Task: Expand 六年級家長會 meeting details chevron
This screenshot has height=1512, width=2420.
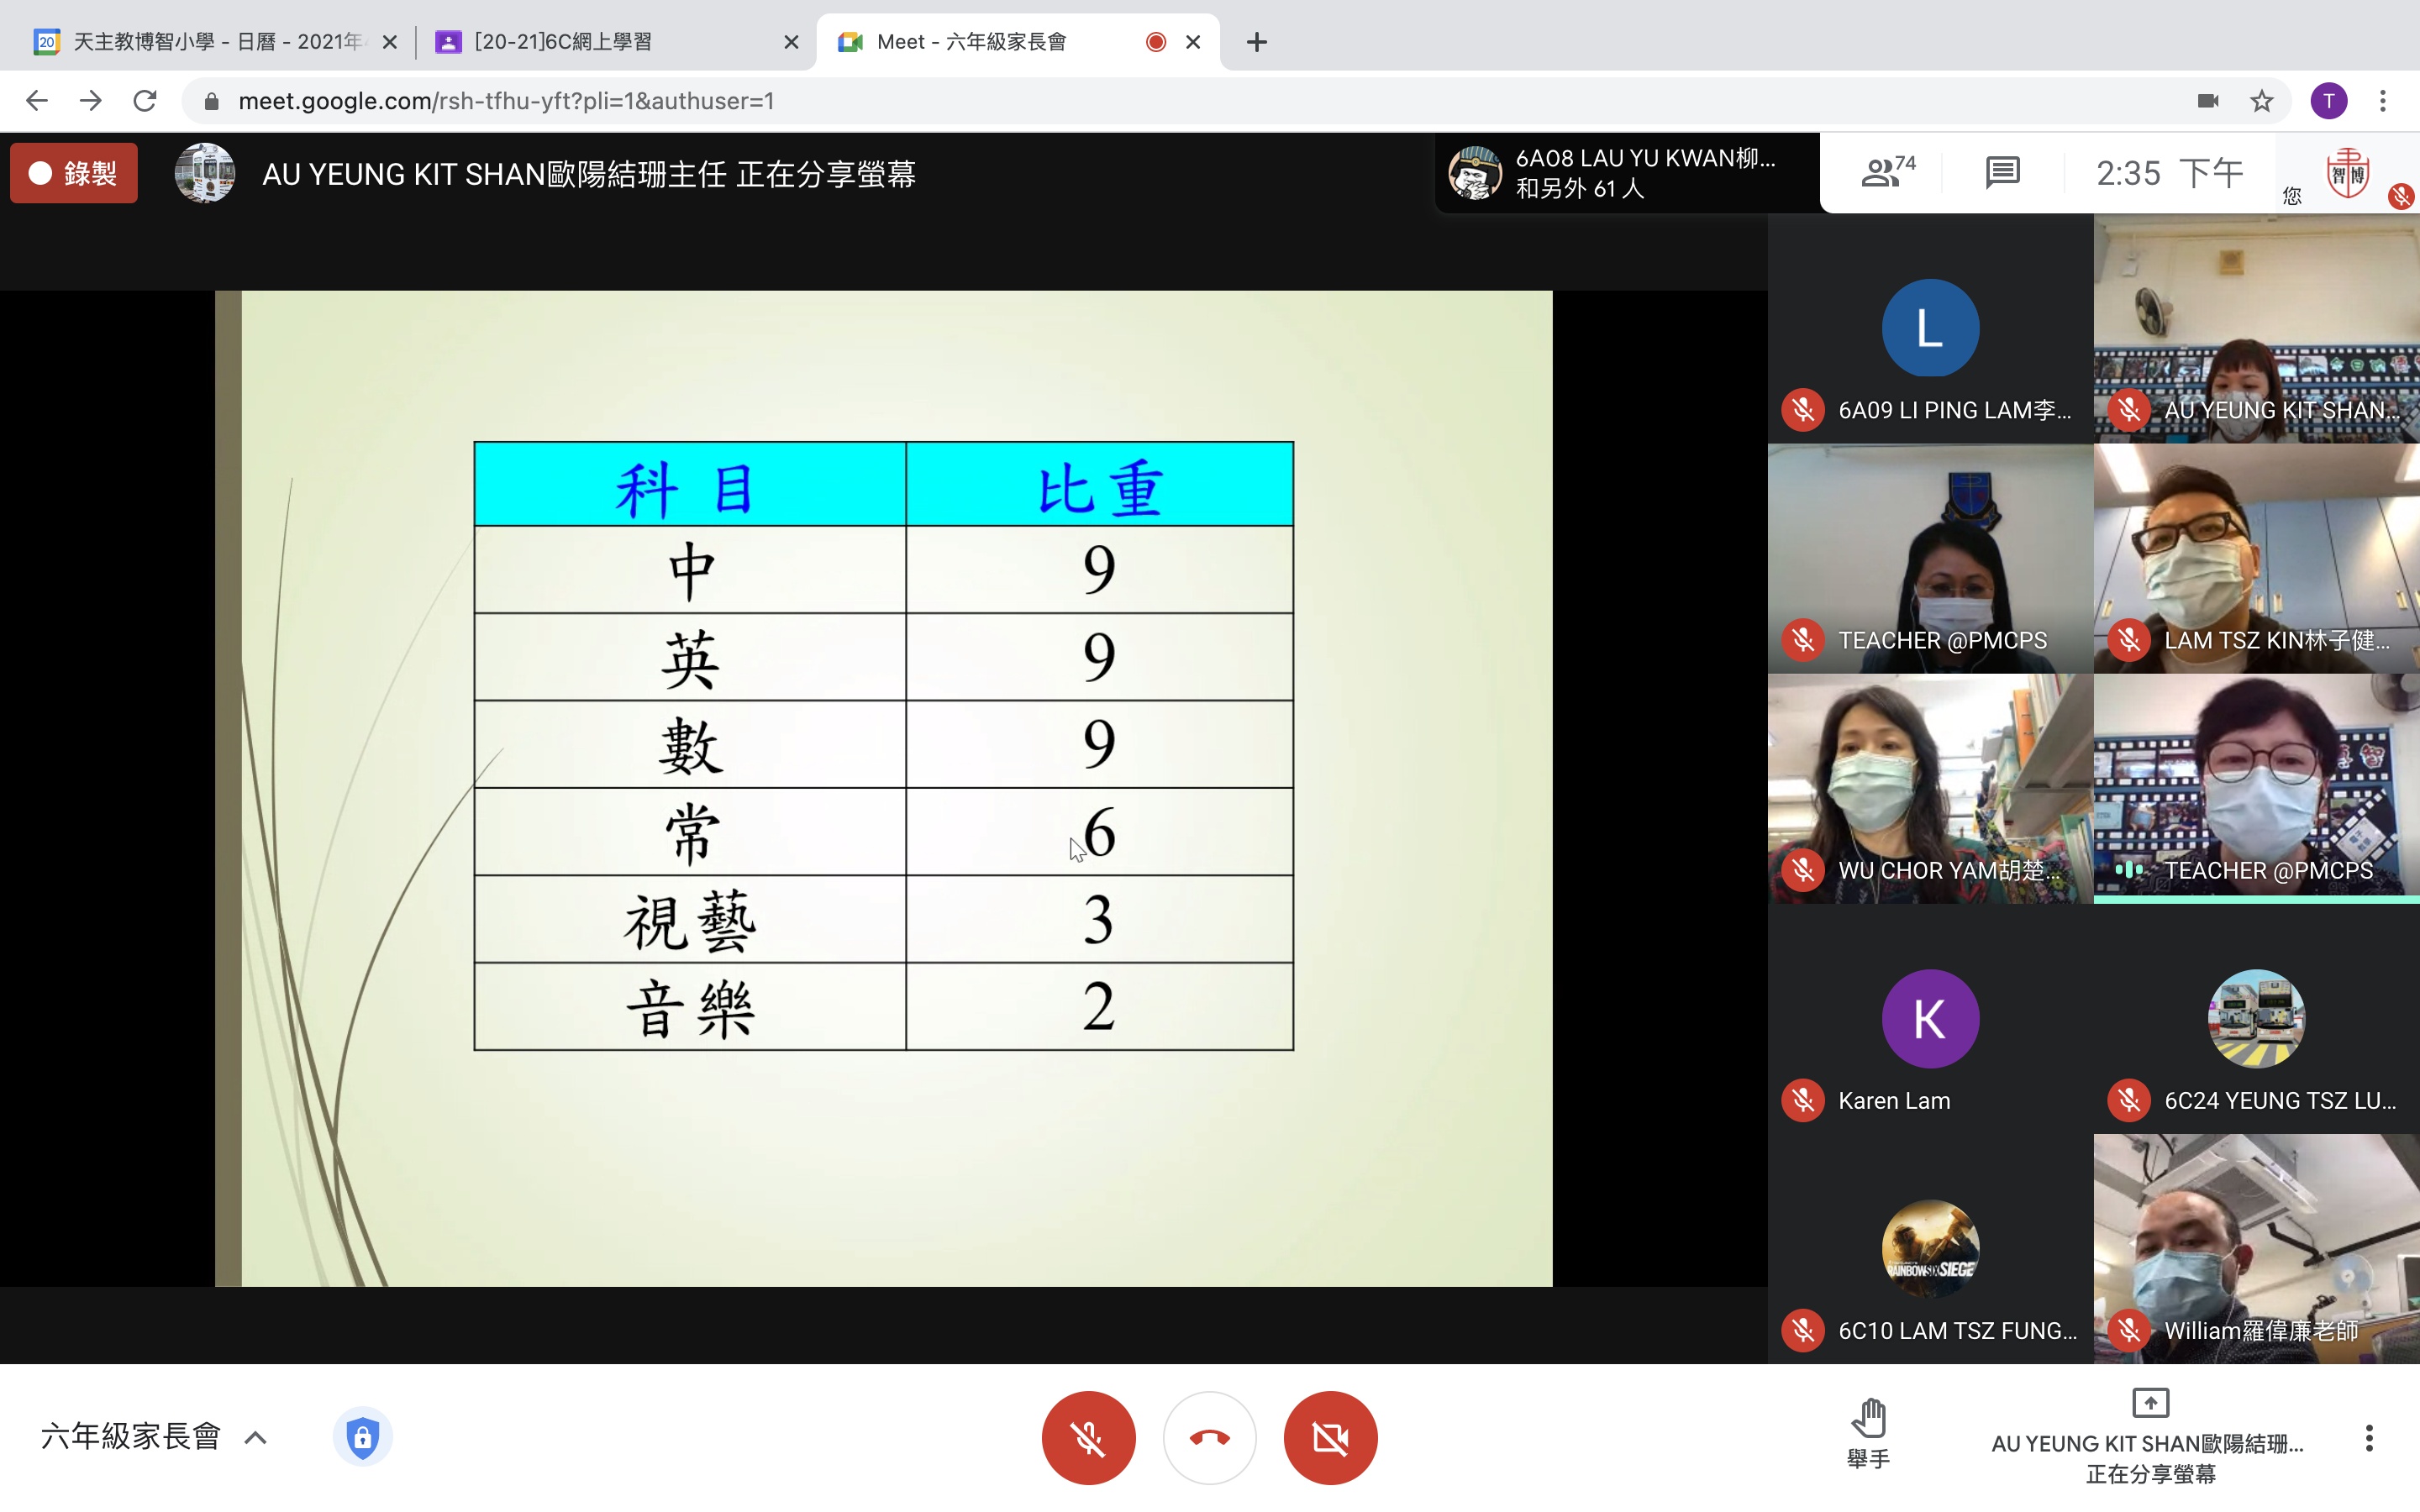Action: 256,1438
